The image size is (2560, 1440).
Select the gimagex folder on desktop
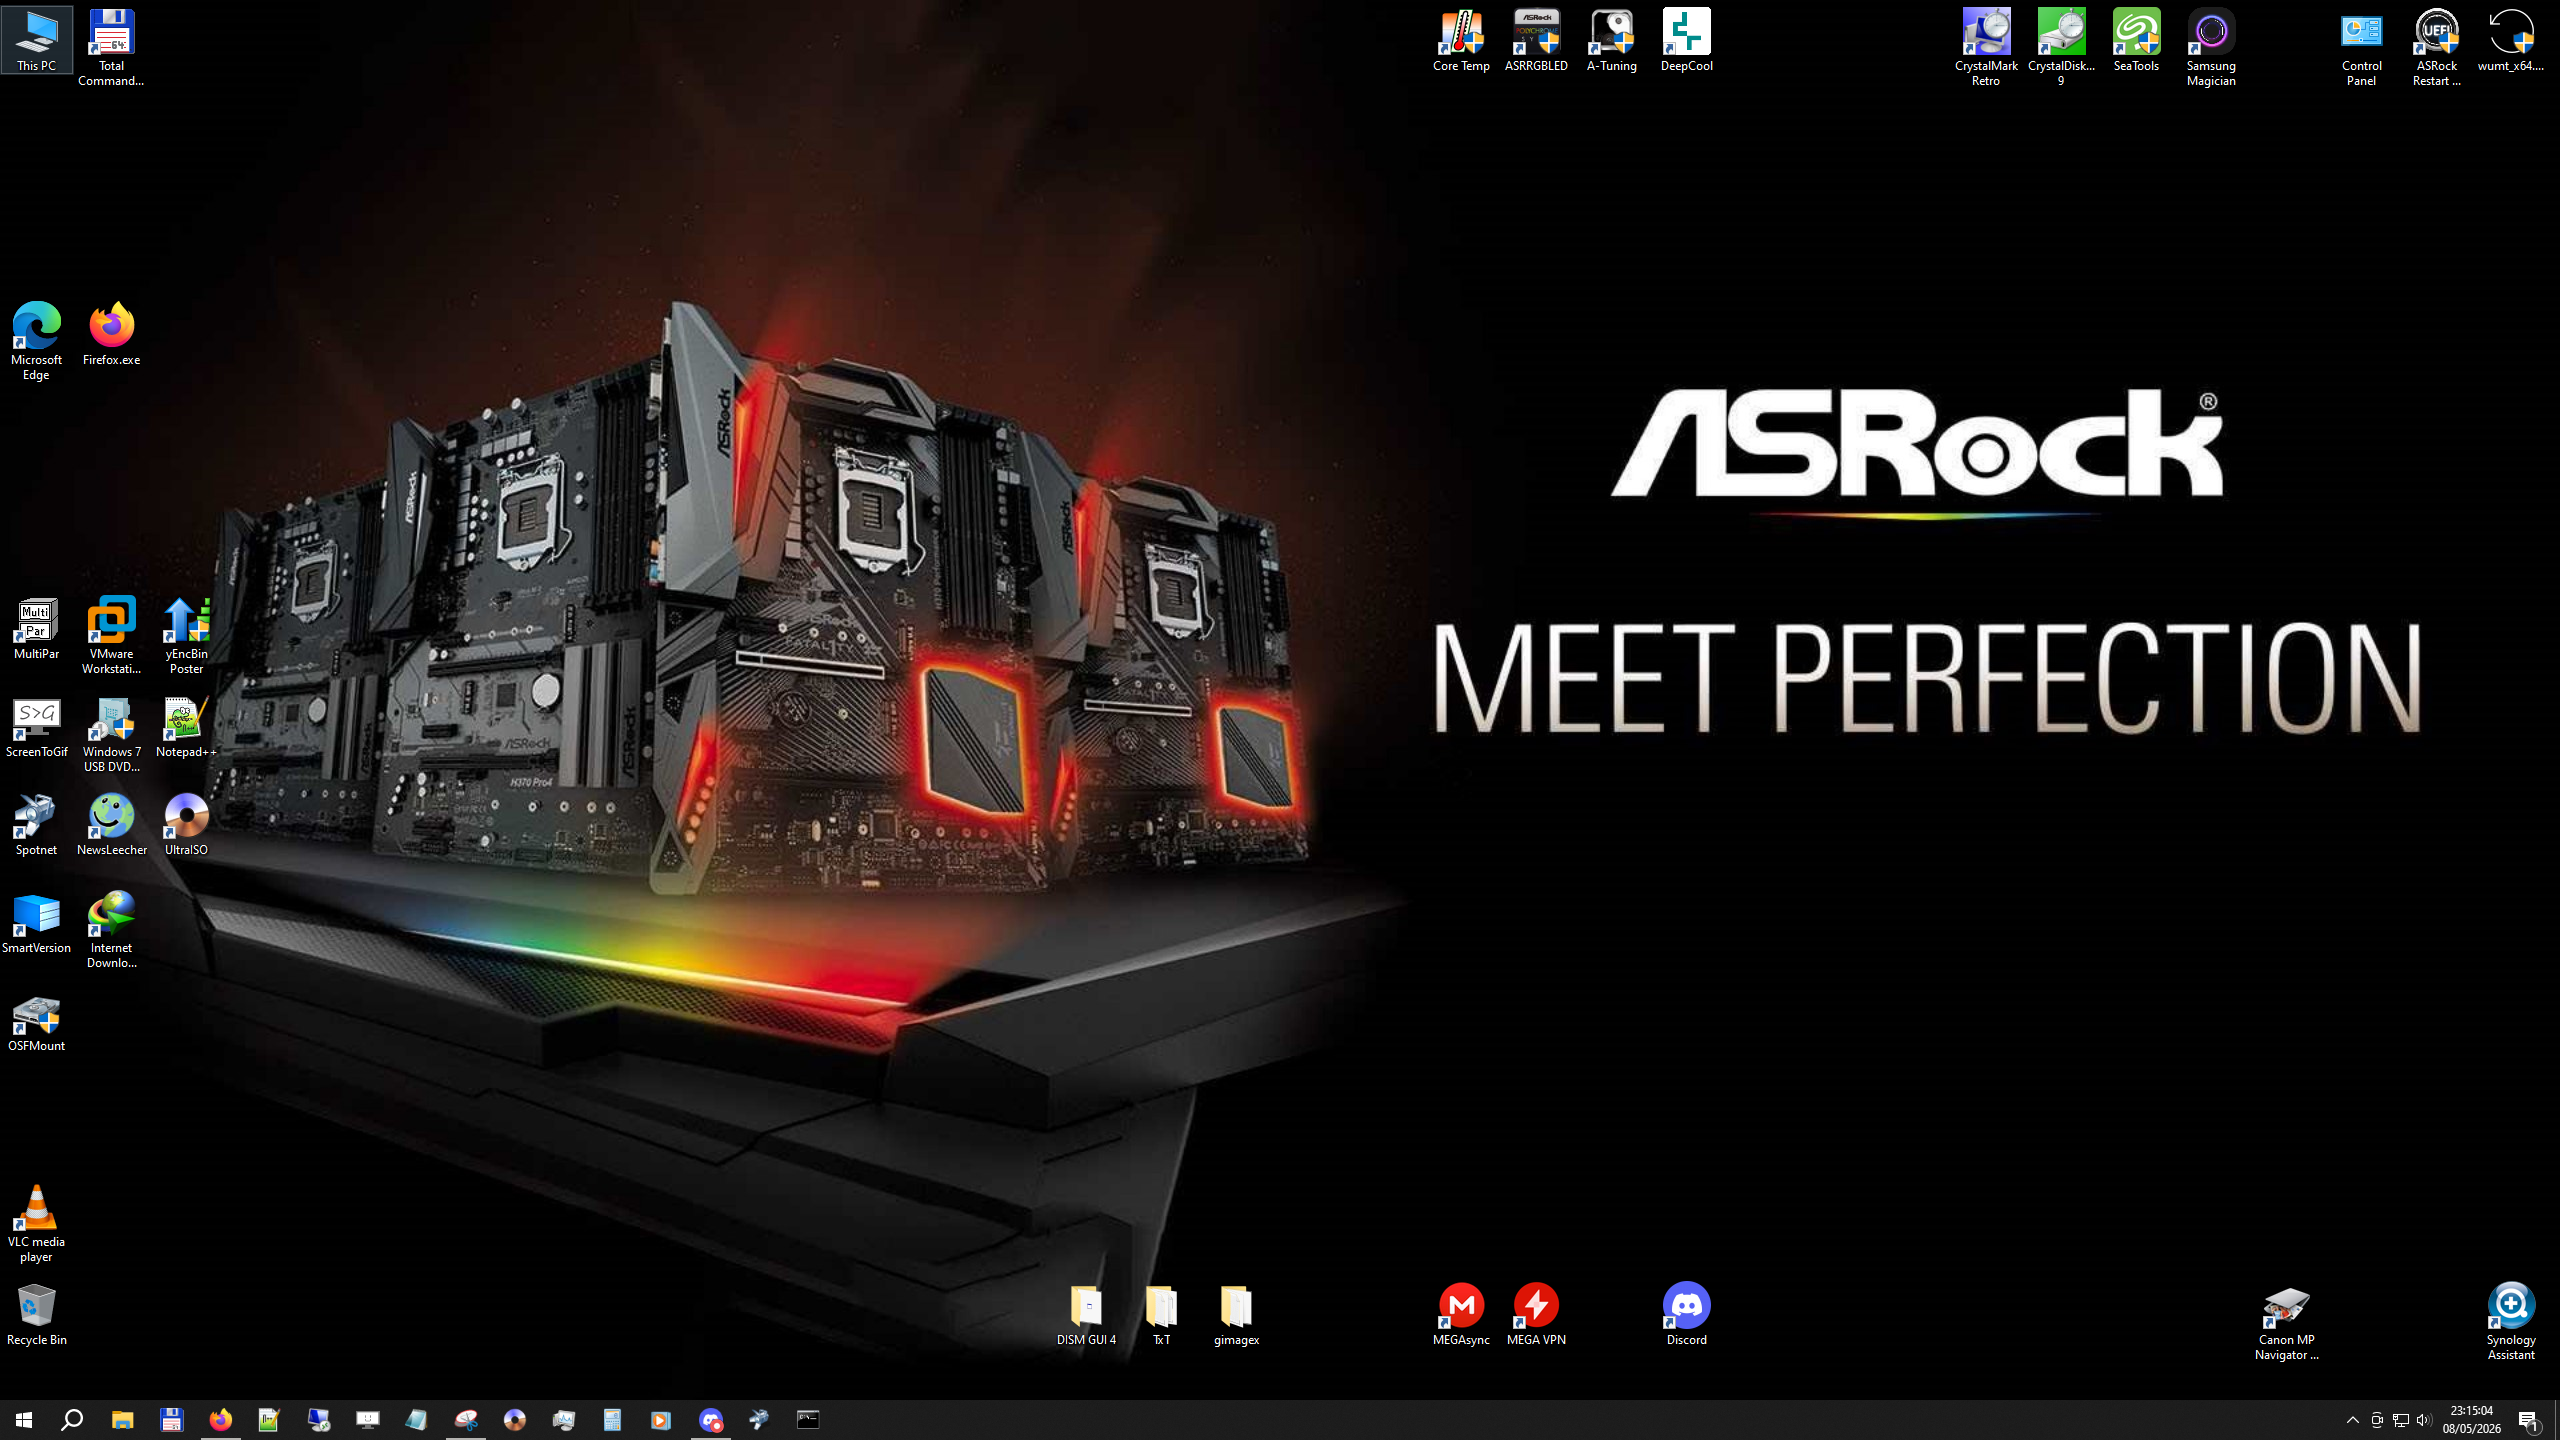(1236, 1315)
